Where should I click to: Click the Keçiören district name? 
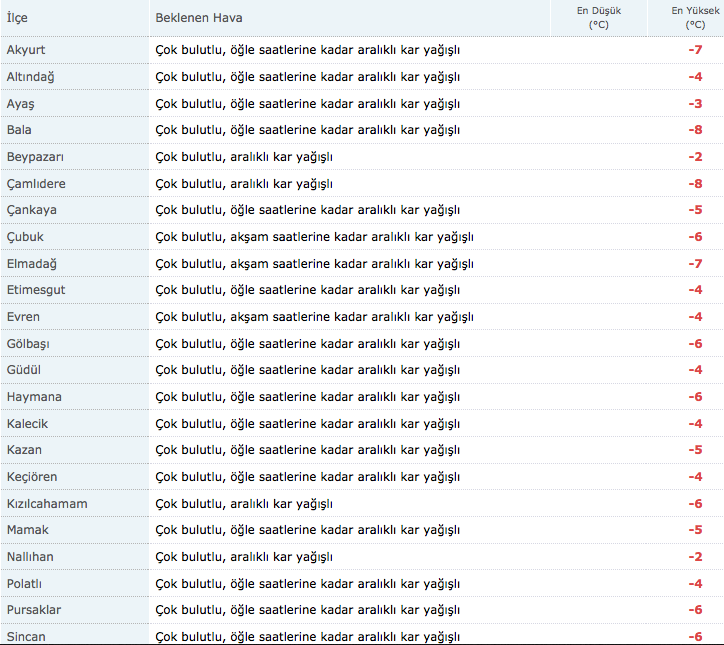33,477
